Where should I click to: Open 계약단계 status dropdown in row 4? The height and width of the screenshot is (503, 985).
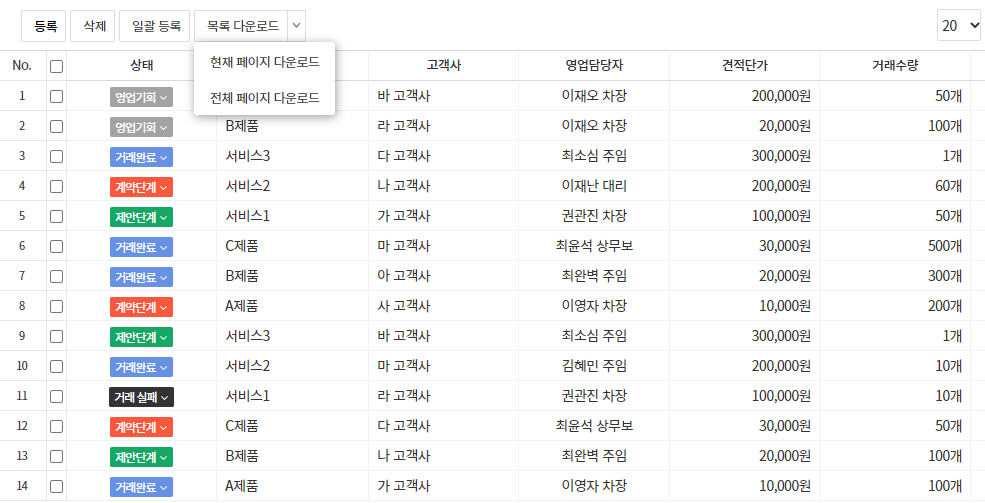[141, 187]
